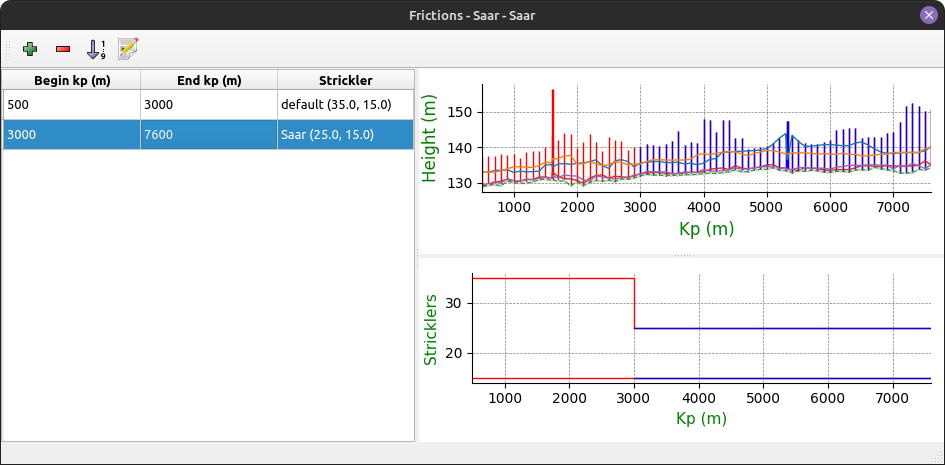Click the splitter handle between the two plots
945x465 pixels.
pyautogui.click(x=681, y=256)
